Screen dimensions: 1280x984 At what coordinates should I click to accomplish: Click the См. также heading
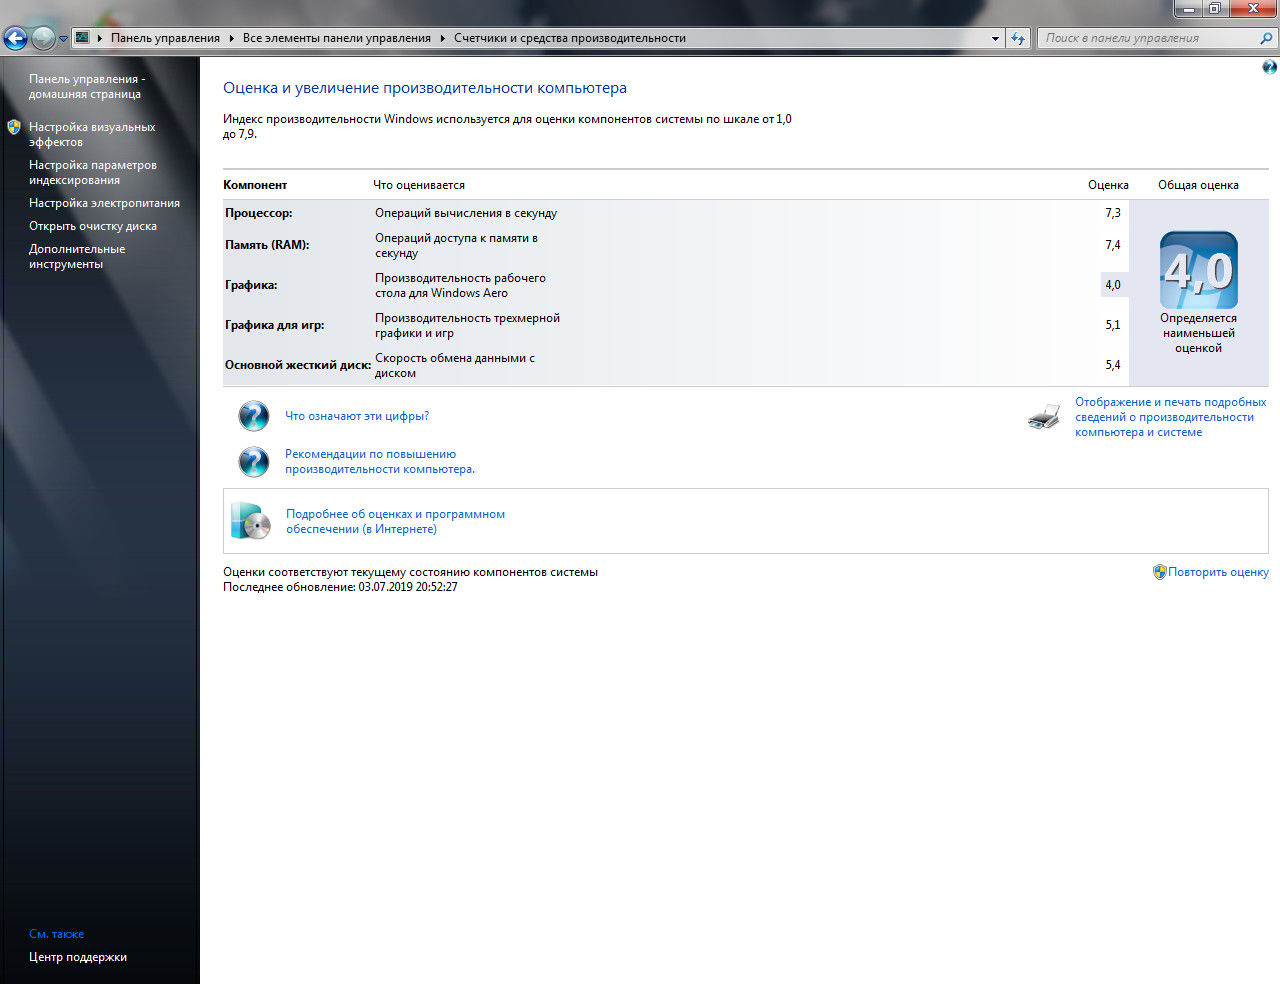click(x=56, y=934)
